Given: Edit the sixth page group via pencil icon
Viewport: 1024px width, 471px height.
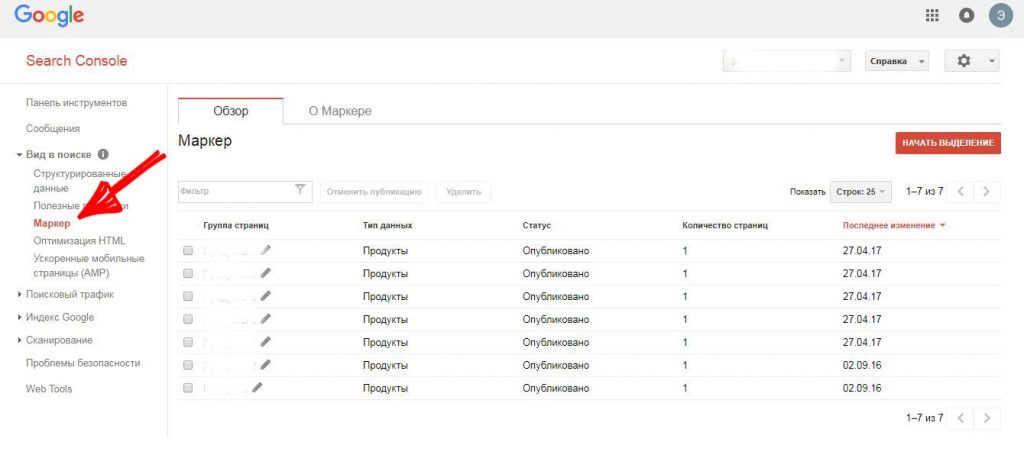Looking at the screenshot, I should point(265,365).
